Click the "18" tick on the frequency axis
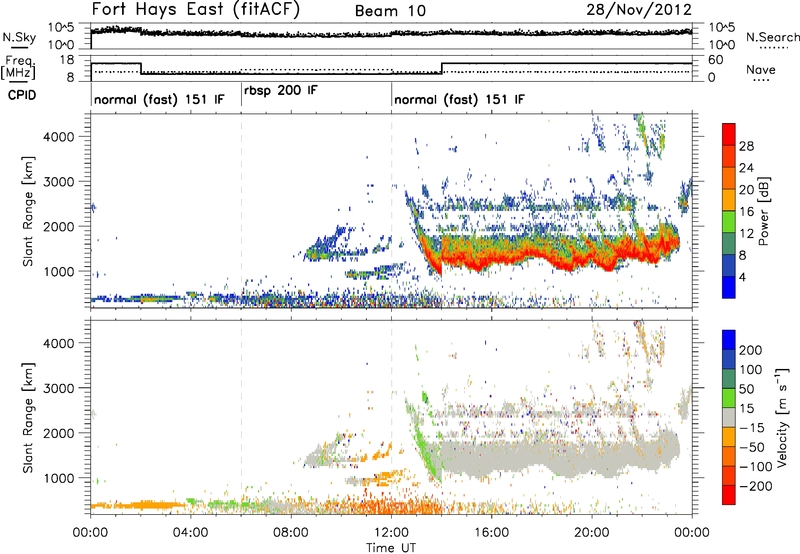The image size is (800, 554). 67,60
